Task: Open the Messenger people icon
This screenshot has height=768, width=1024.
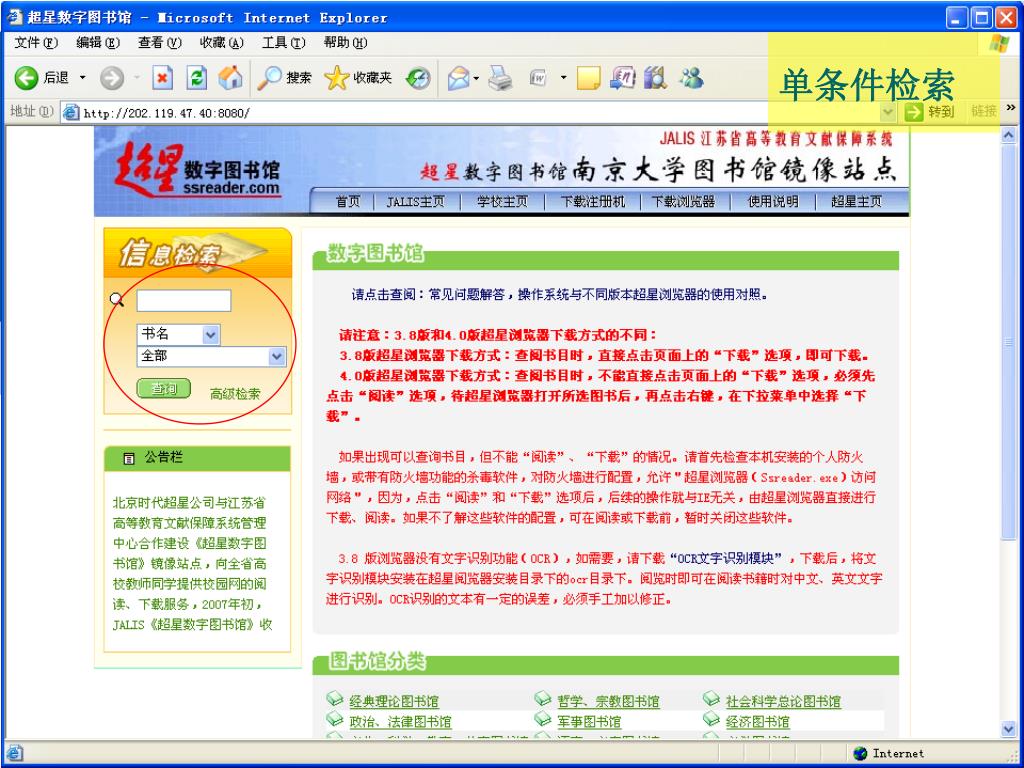Action: click(691, 78)
